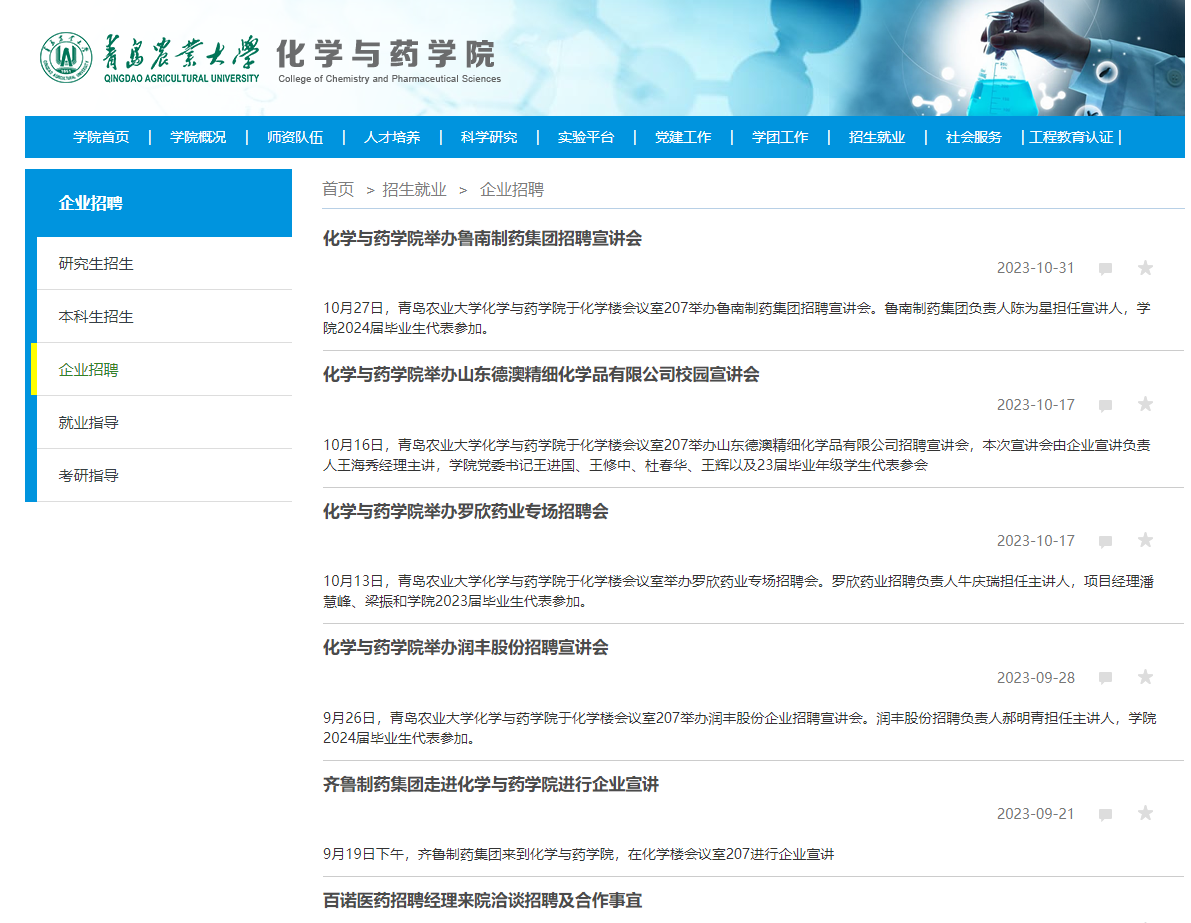Open 学院概况 navigation menu
This screenshot has height=923, width=1191.
[198, 137]
